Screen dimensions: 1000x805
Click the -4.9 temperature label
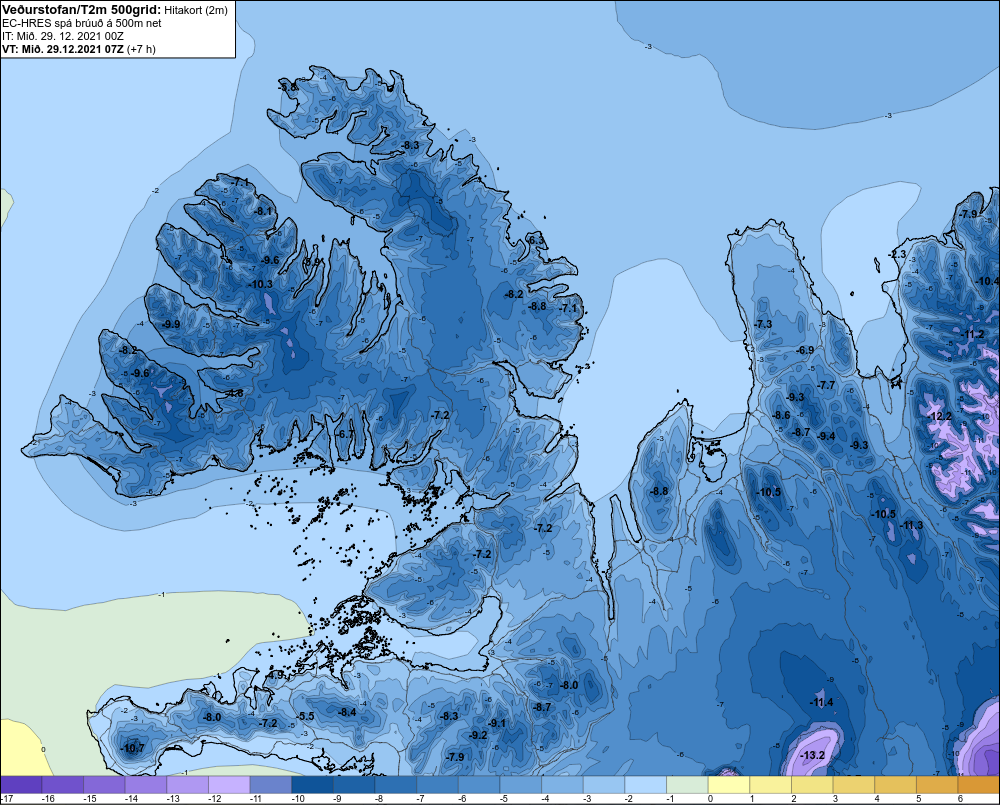pos(276,675)
